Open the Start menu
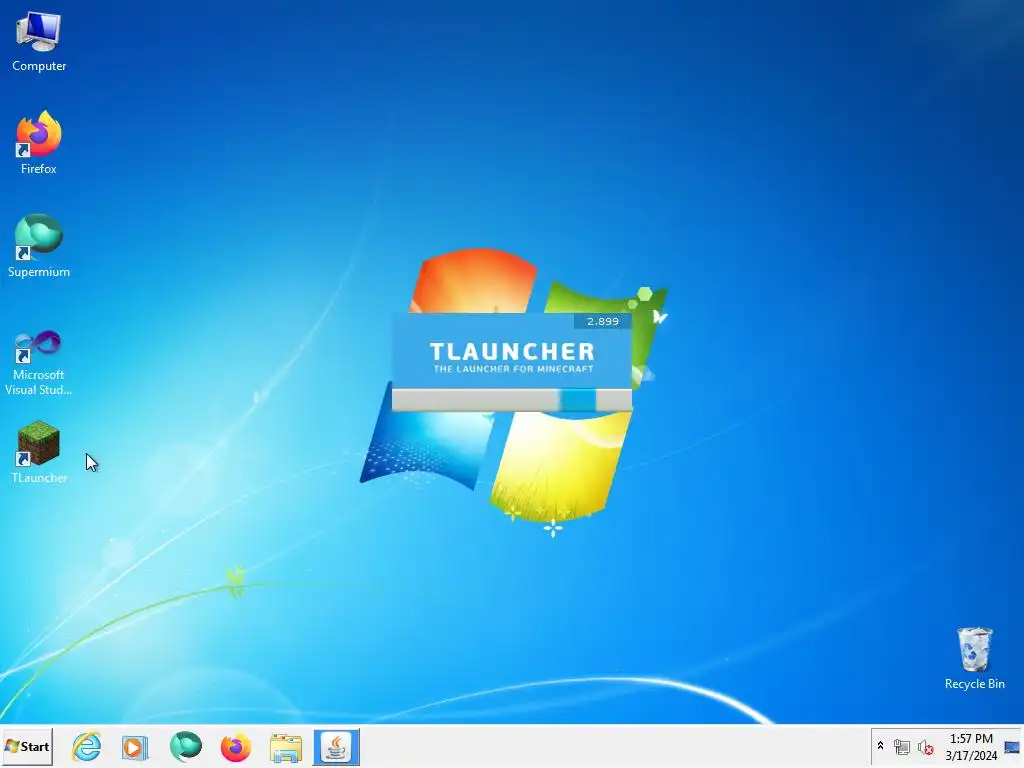This screenshot has height=768, width=1024. (x=27, y=746)
